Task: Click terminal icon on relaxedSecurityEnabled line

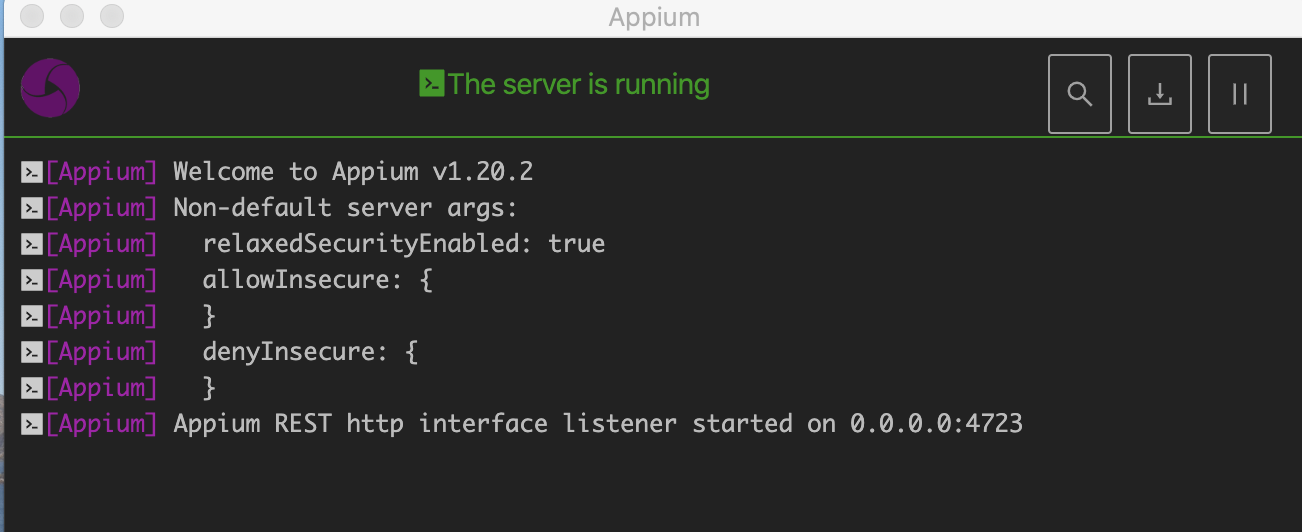Action: tap(31, 244)
